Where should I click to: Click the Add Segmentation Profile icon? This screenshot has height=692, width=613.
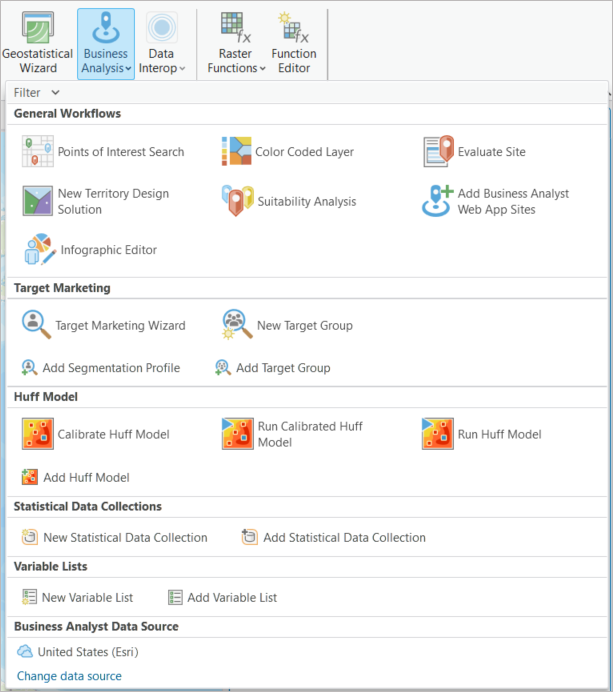[30, 368]
